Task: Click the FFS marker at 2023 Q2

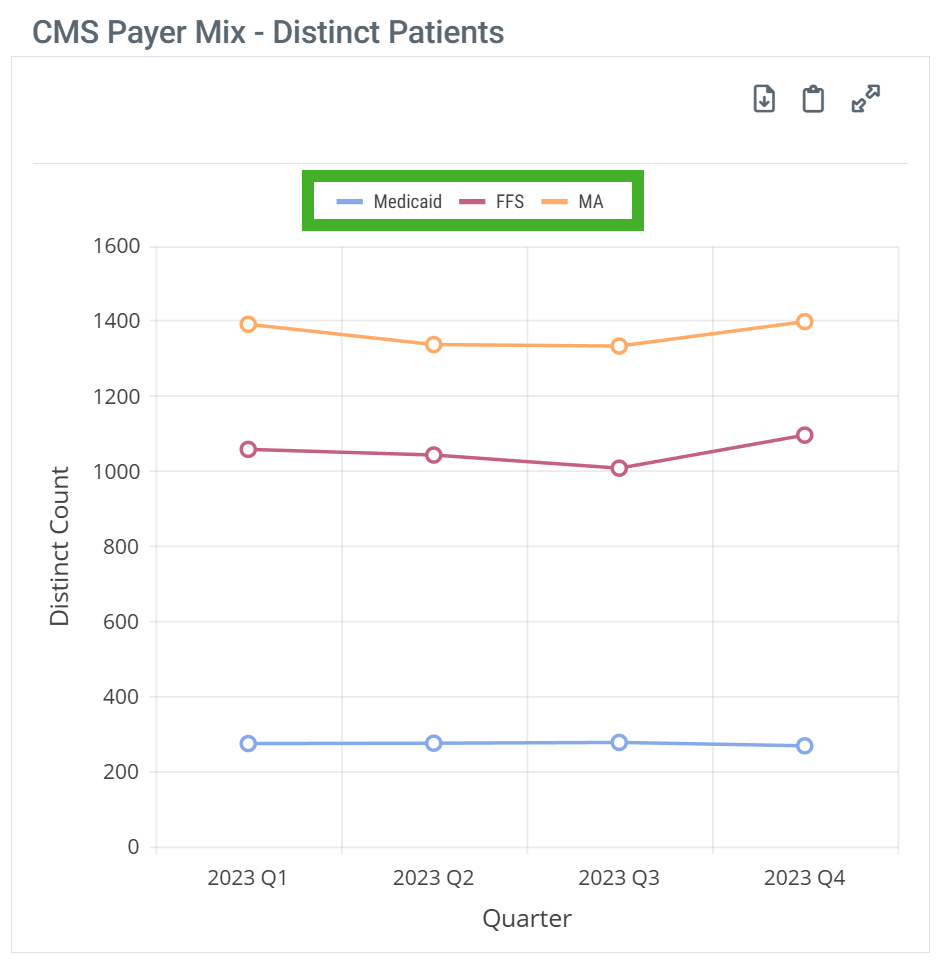Action: pyautogui.click(x=434, y=455)
